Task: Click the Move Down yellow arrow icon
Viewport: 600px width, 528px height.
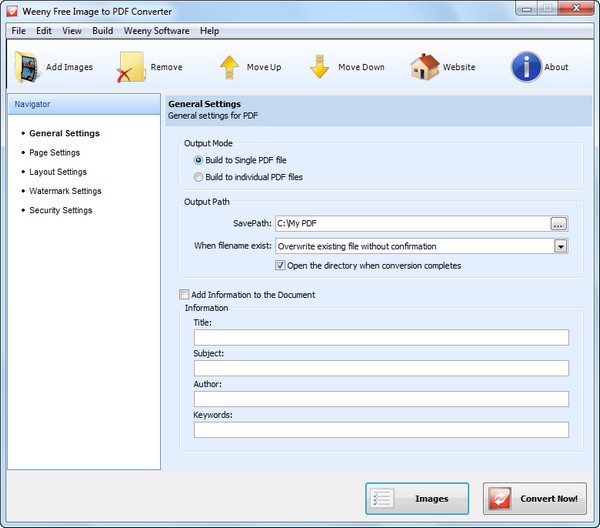Action: [320, 67]
